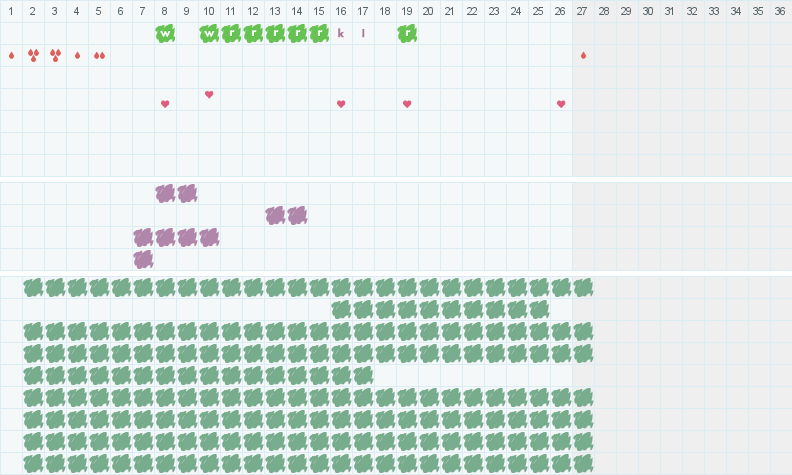Click the heart icon under day 8
Screen dimensions: 792x475
click(x=165, y=104)
